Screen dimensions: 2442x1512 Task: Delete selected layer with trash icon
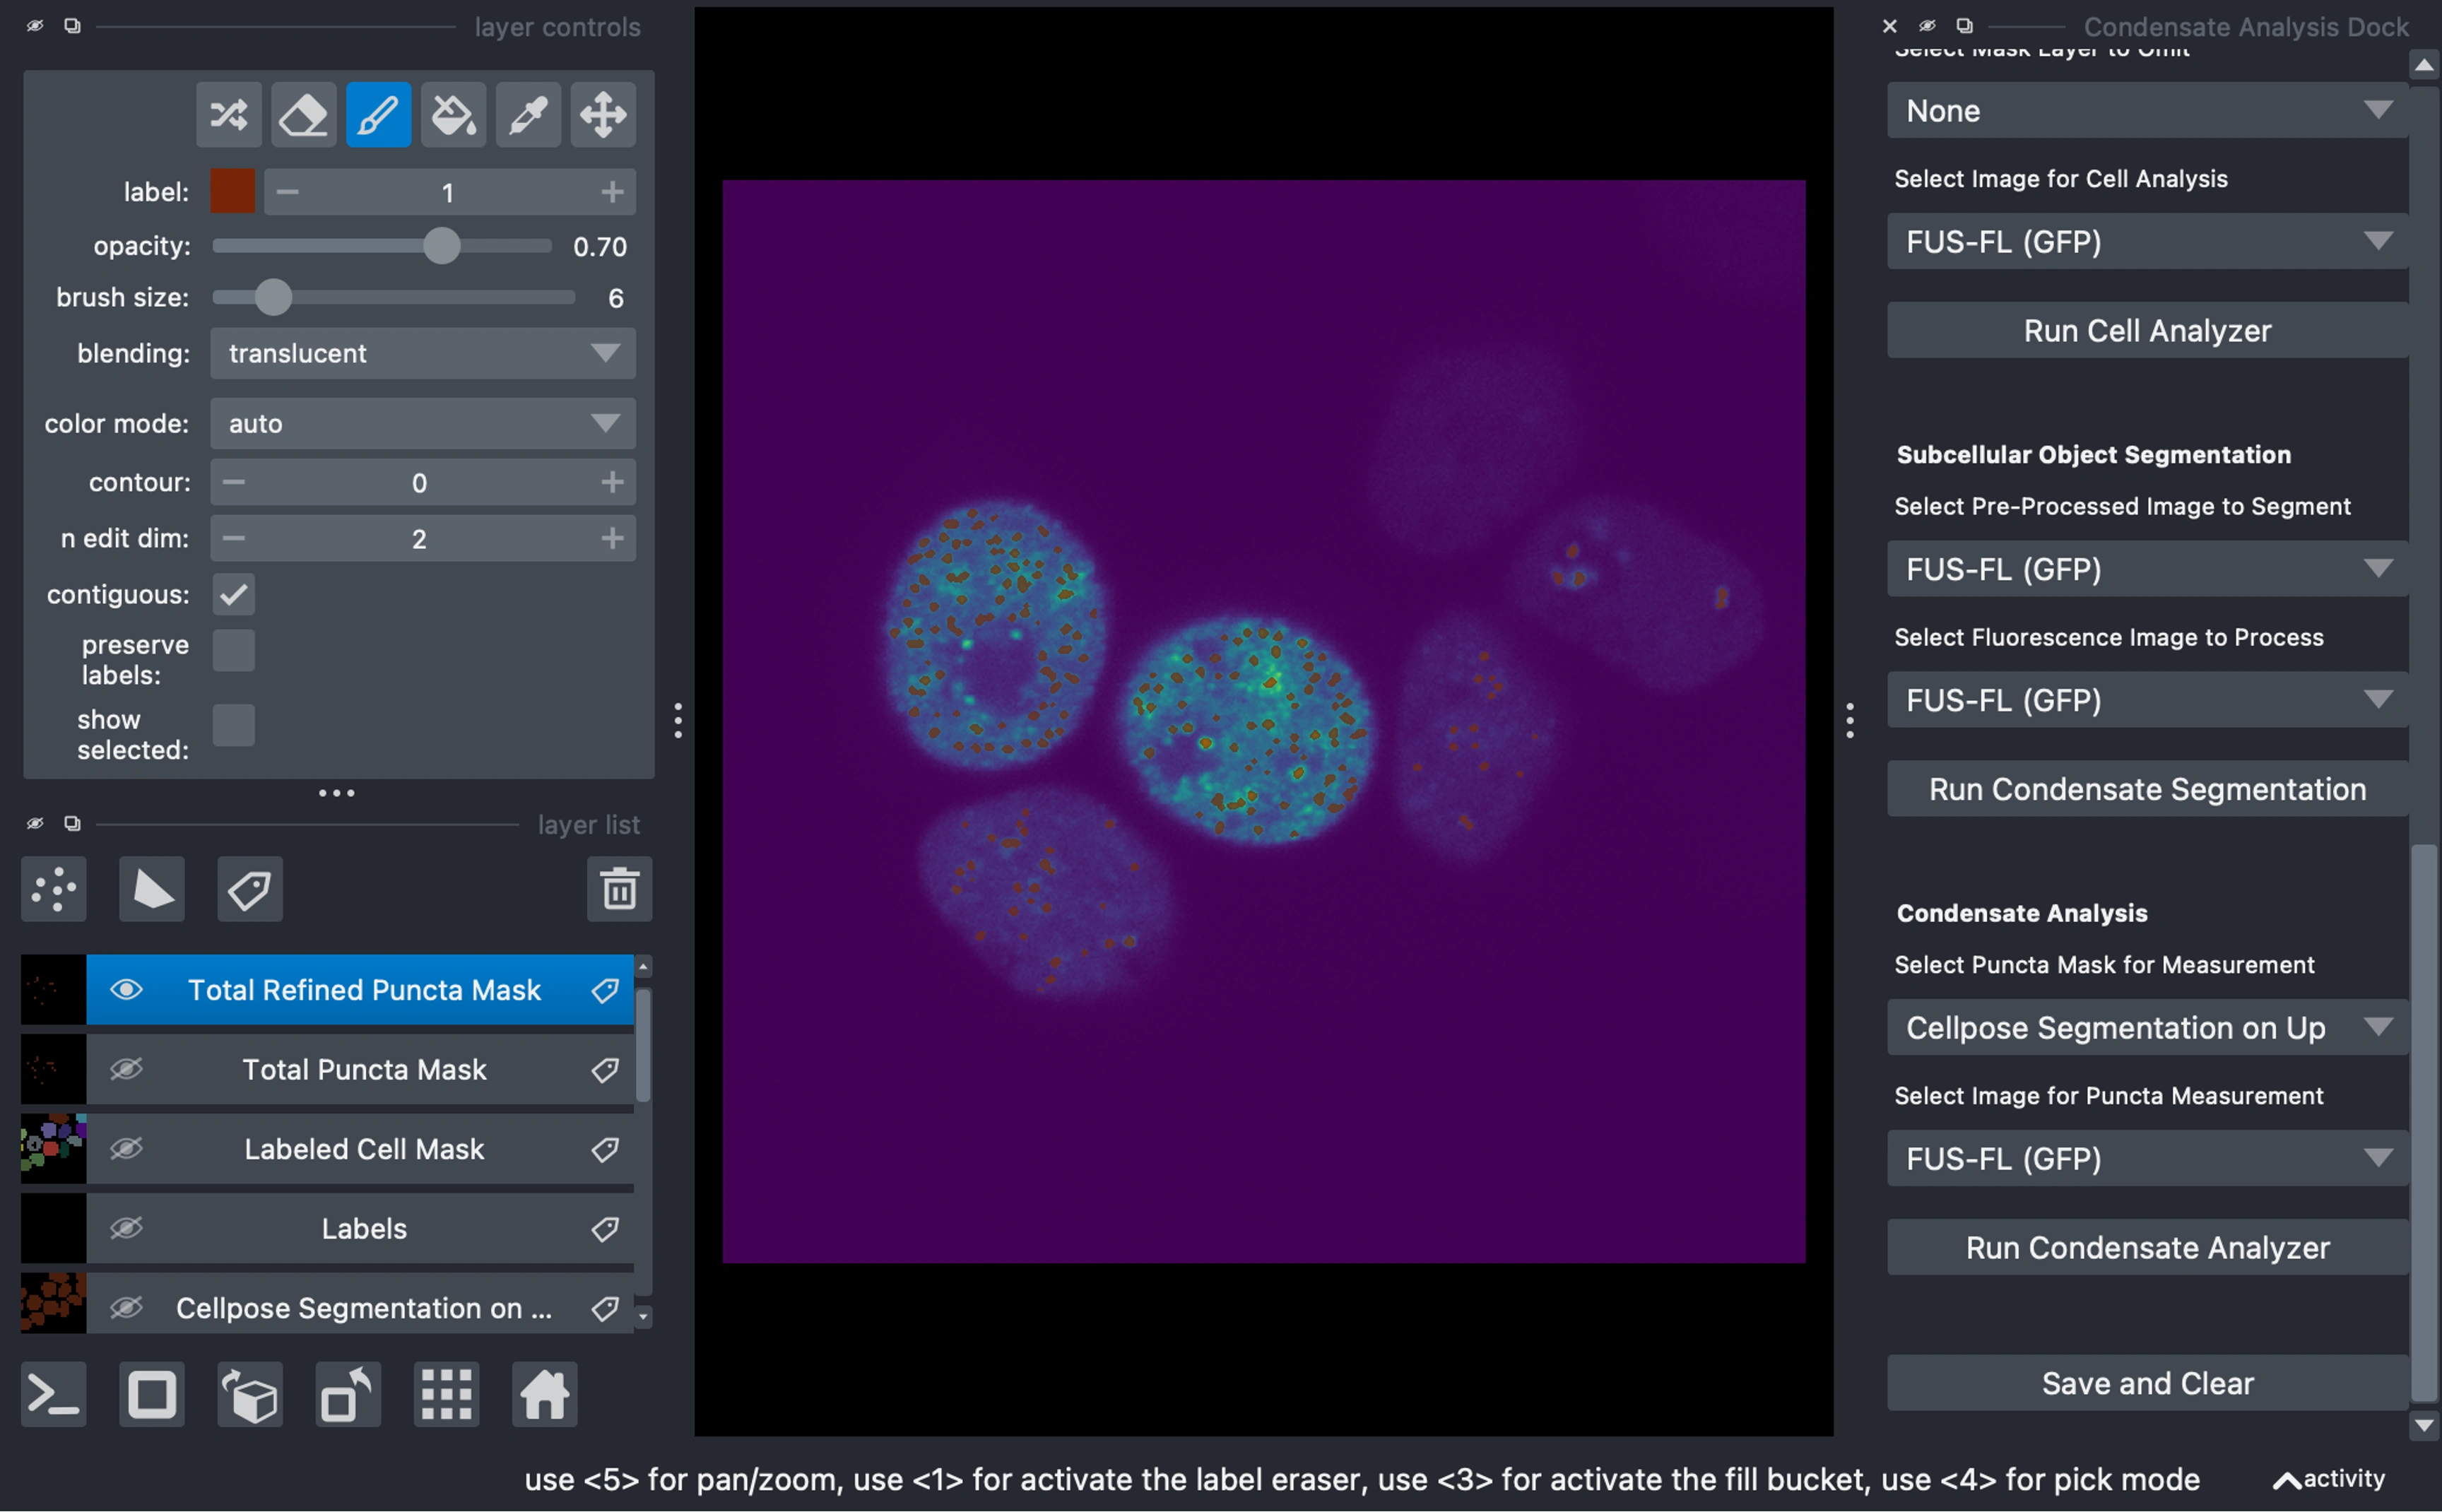point(619,888)
